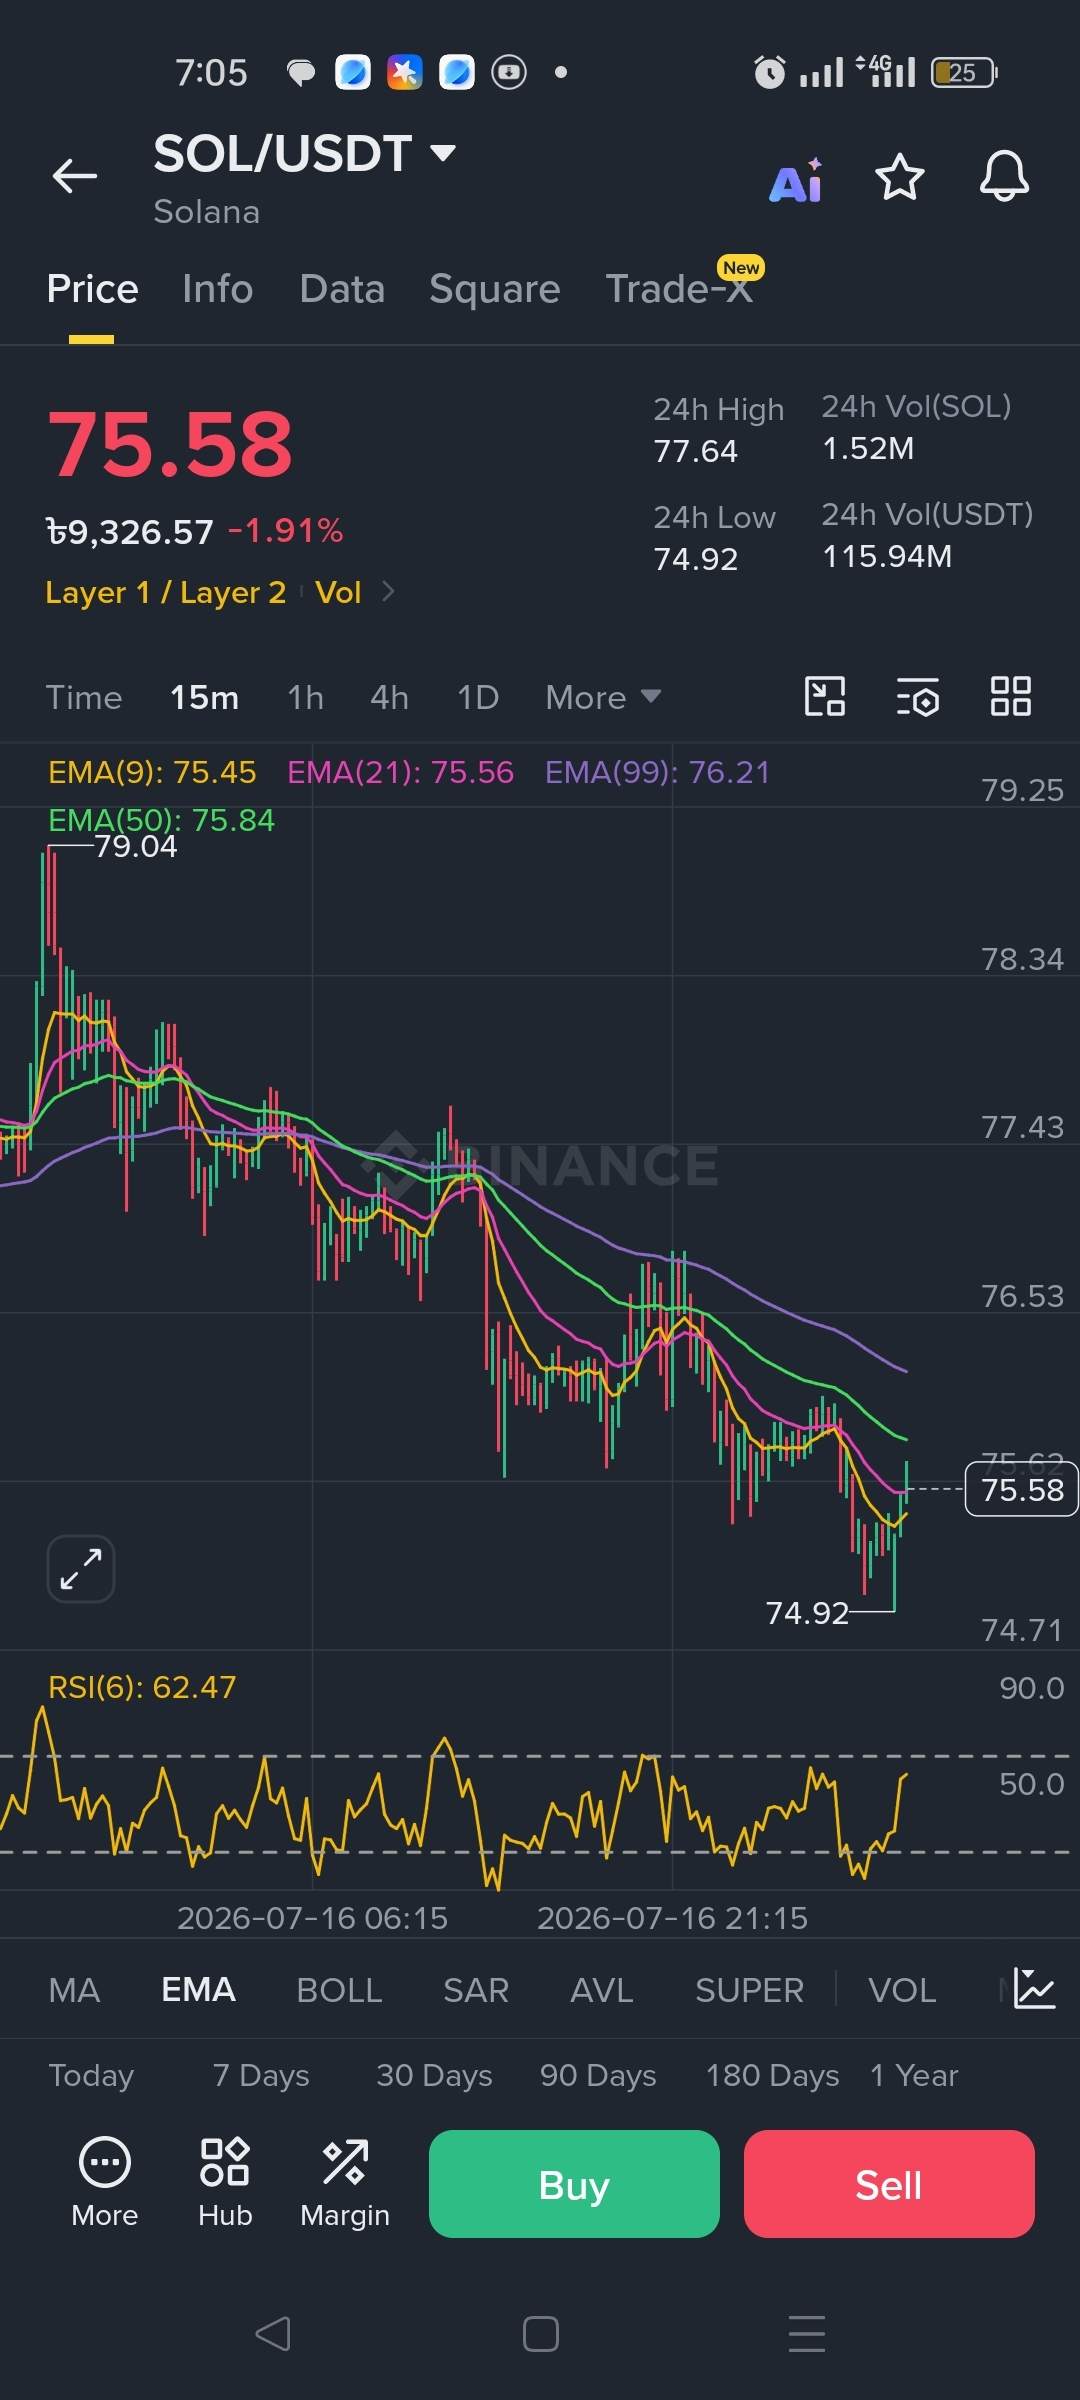Tap the RSI(6): 62.47 label
1080x2400 pixels.
click(142, 1687)
